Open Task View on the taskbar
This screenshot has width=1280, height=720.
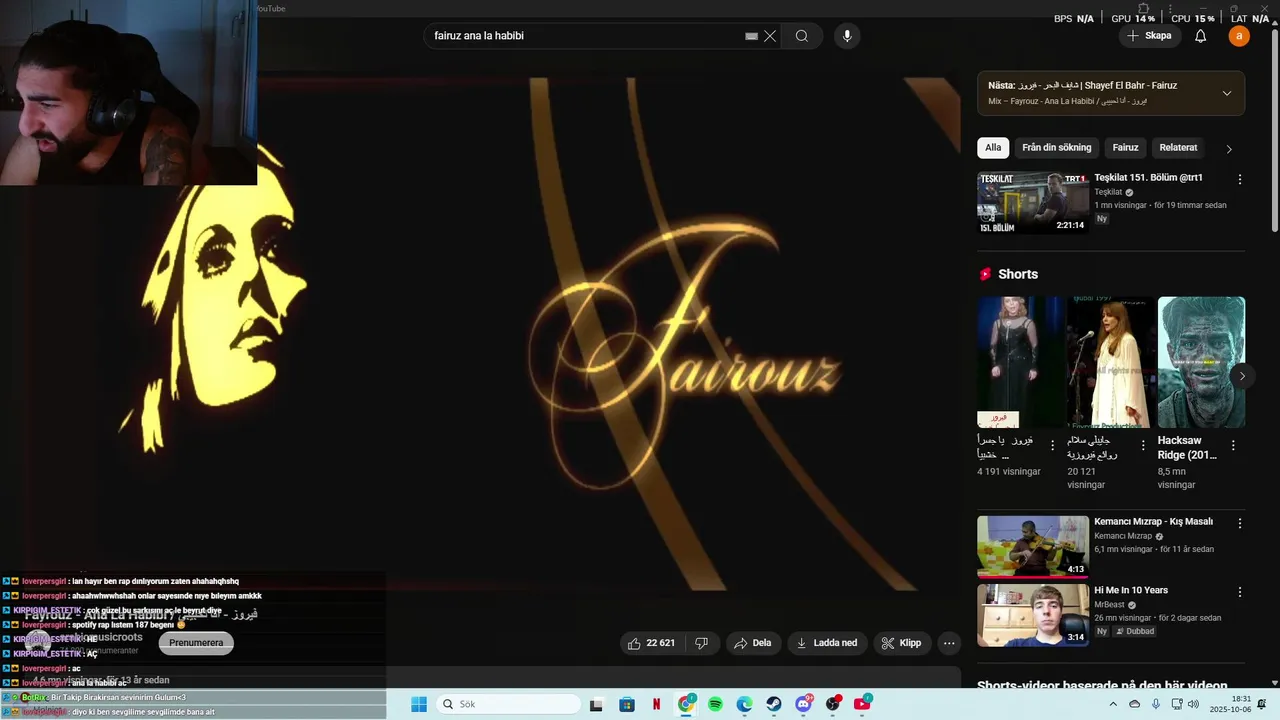[596, 704]
